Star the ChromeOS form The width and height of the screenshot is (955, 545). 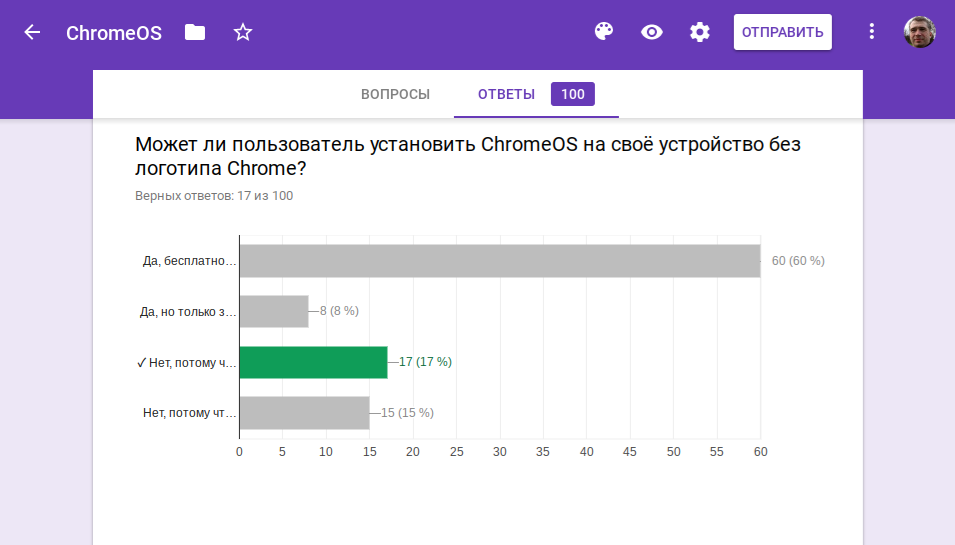(x=243, y=32)
